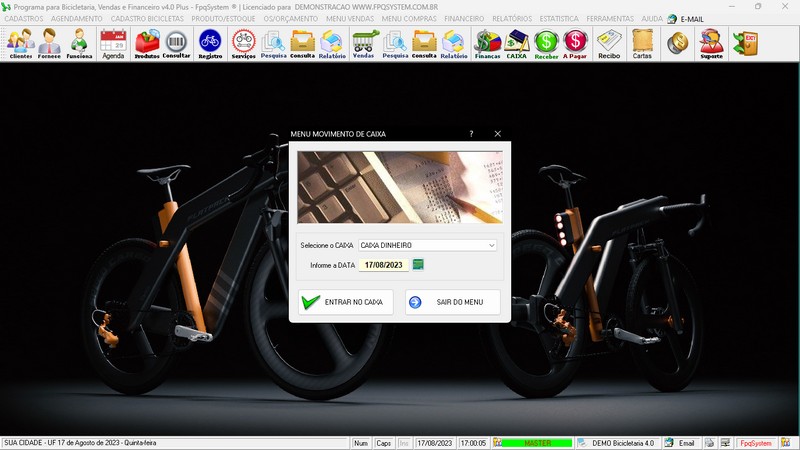
Task: Click the ENTRAR NO CAIXA button
Action: [346, 302]
